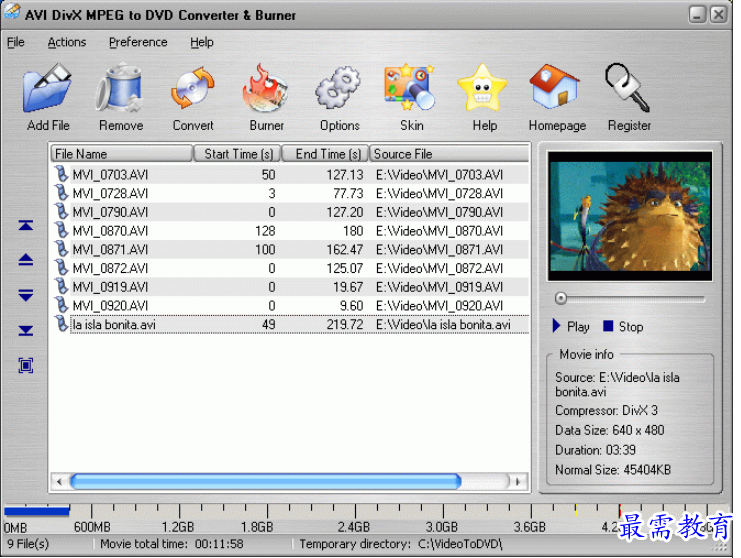Click the file icon beside MVI_0919.AVI
This screenshot has width=741, height=558.
point(61,286)
